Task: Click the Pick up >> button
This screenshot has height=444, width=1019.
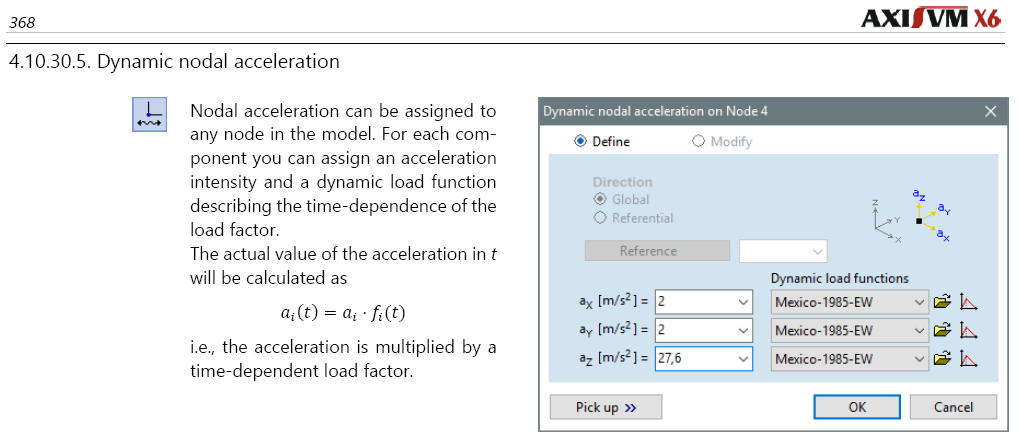Action: (x=605, y=407)
